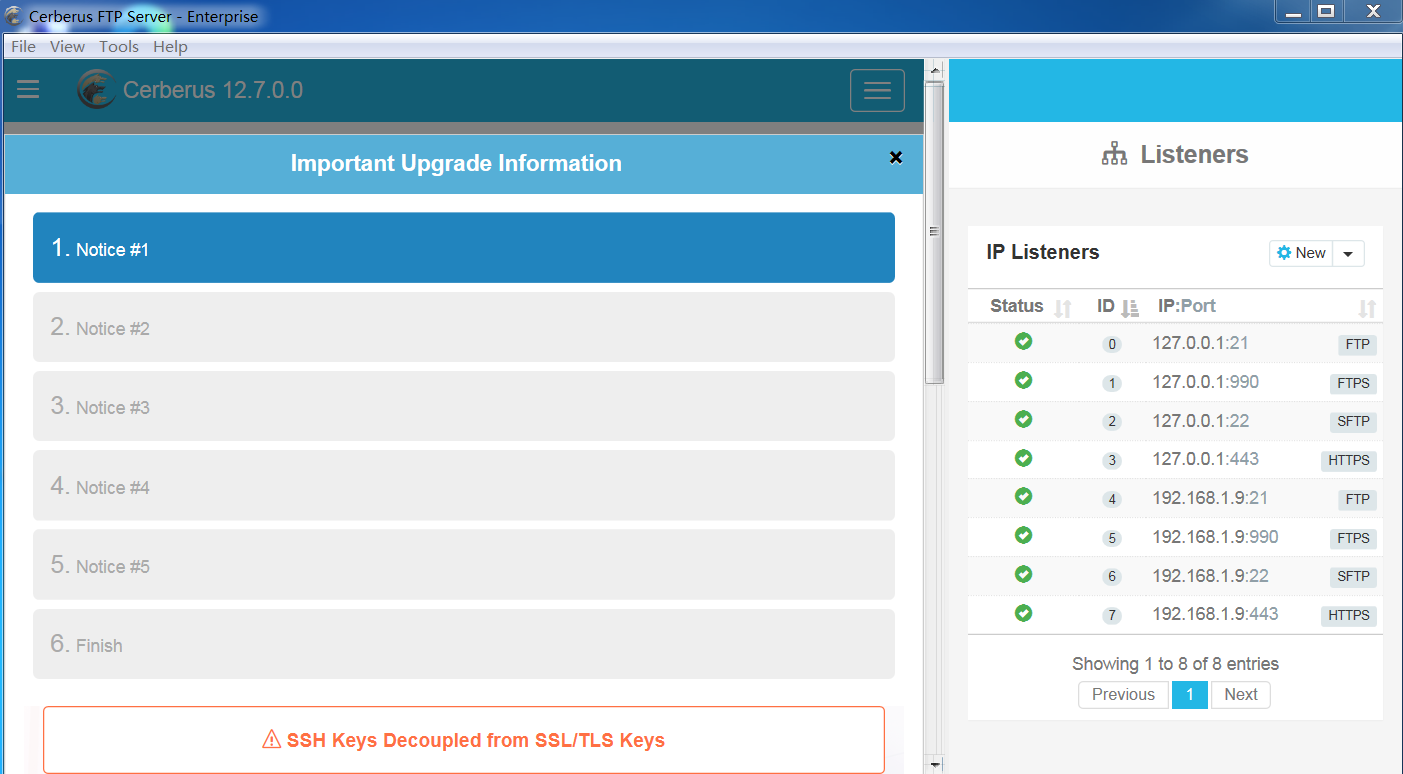The height and width of the screenshot is (774, 1403).
Task: Click FTPS badge on 192.168.1.9:990 row
Action: point(1354,538)
